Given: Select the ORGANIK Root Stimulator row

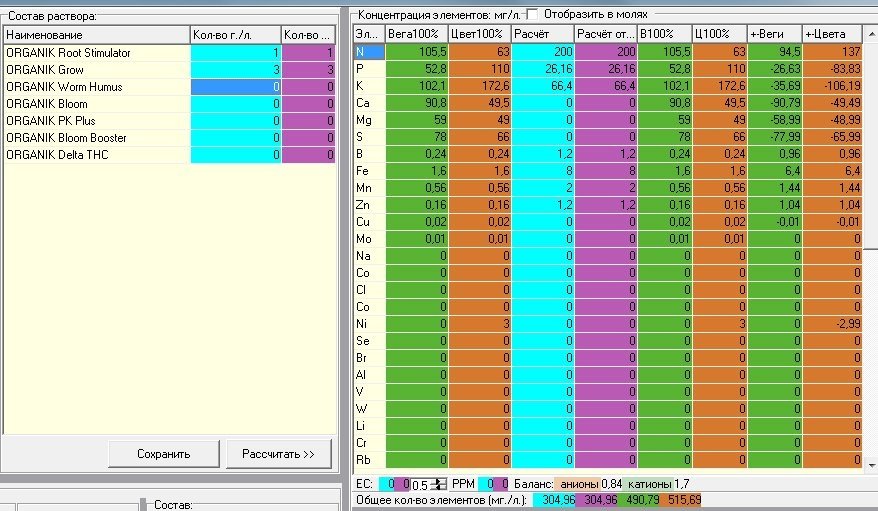Looking at the screenshot, I should click(169, 53).
